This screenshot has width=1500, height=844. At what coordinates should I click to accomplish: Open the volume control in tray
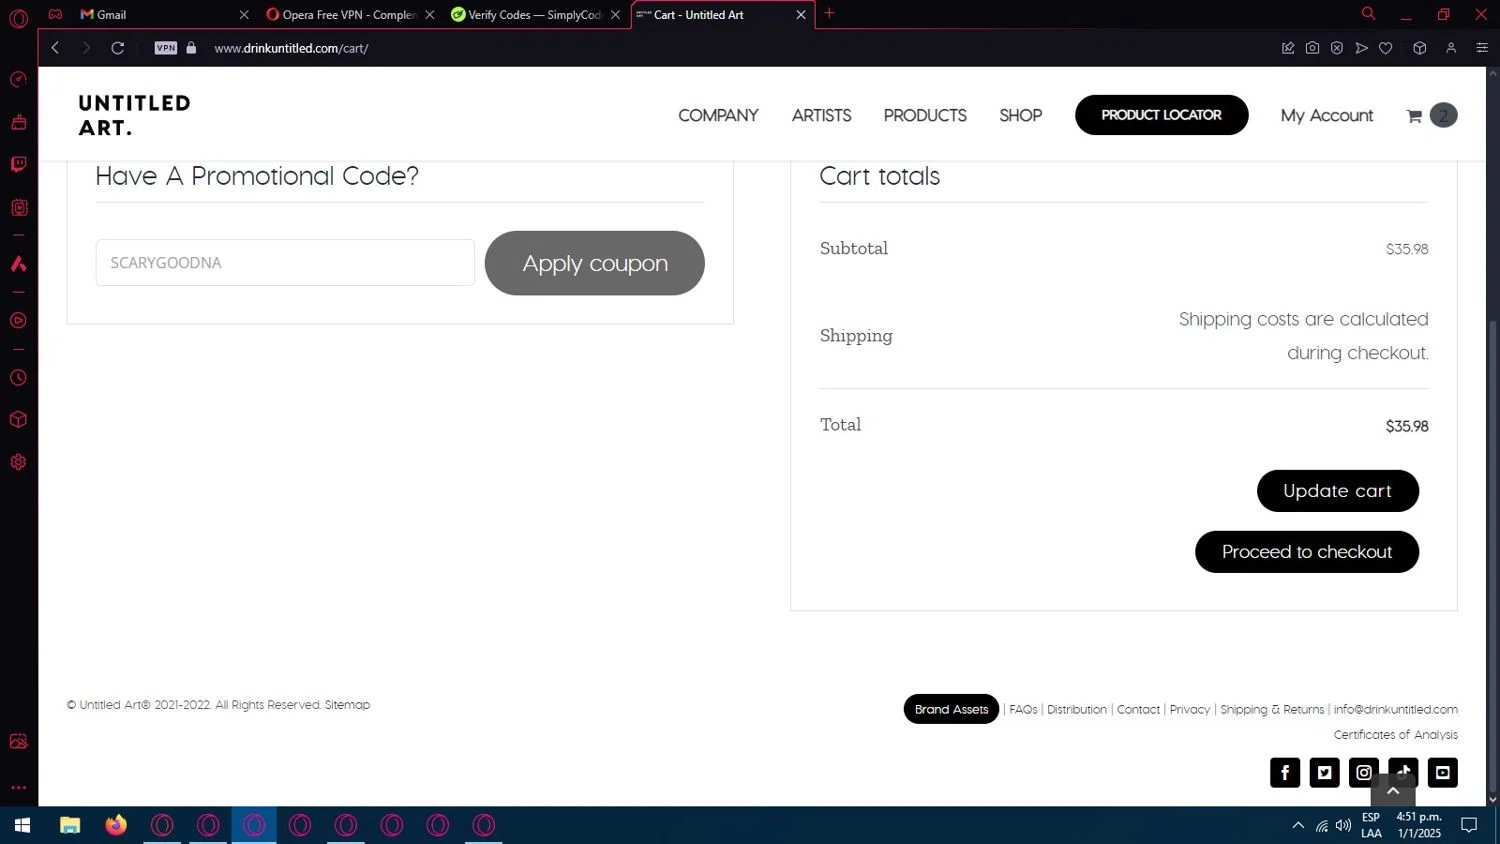point(1343,825)
